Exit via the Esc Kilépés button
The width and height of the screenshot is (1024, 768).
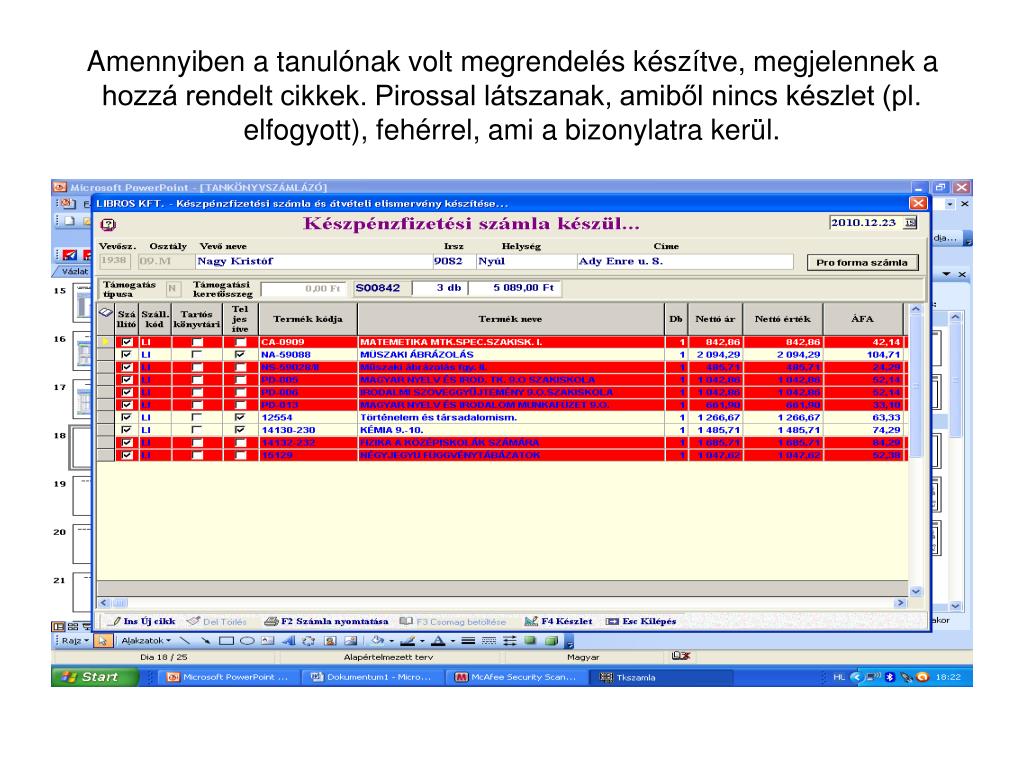641,621
